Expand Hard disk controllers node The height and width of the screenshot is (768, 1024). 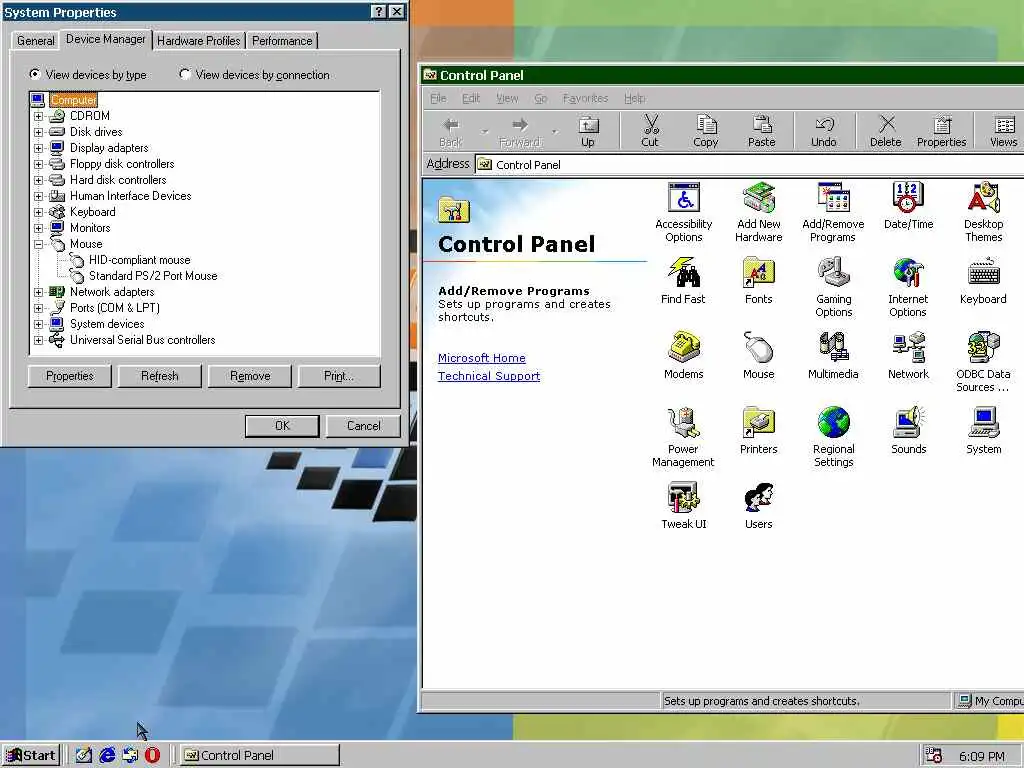[x=39, y=180]
